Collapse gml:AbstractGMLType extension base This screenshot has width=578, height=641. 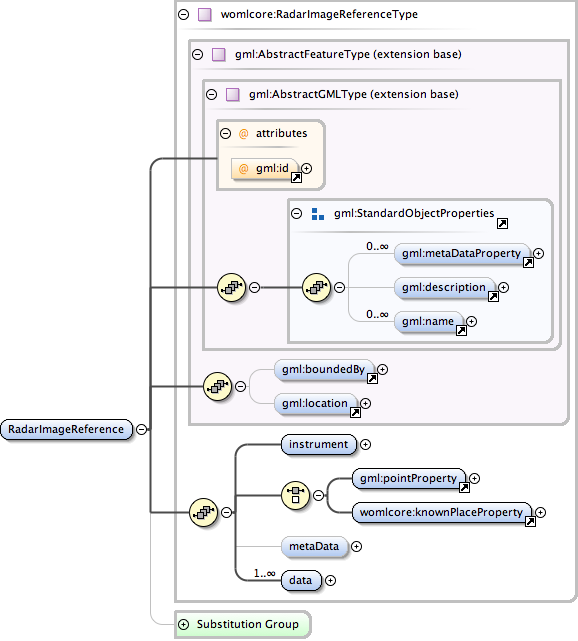(211, 94)
